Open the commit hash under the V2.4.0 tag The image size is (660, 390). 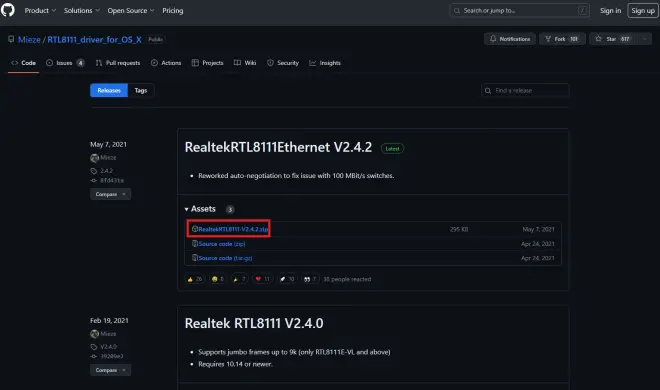pyautogui.click(x=112, y=356)
